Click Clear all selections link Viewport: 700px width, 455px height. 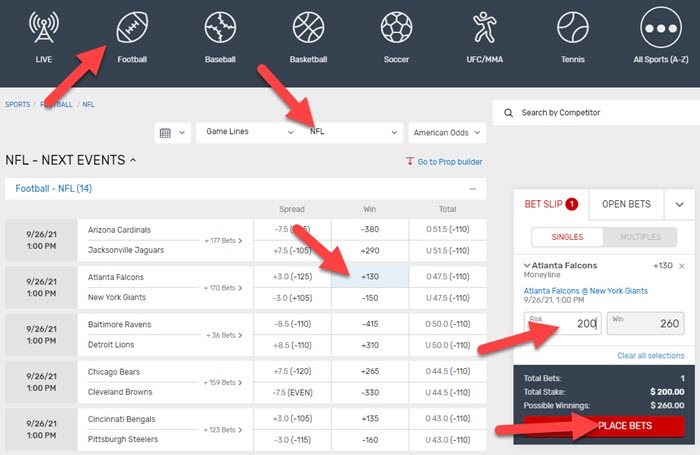[x=650, y=356]
